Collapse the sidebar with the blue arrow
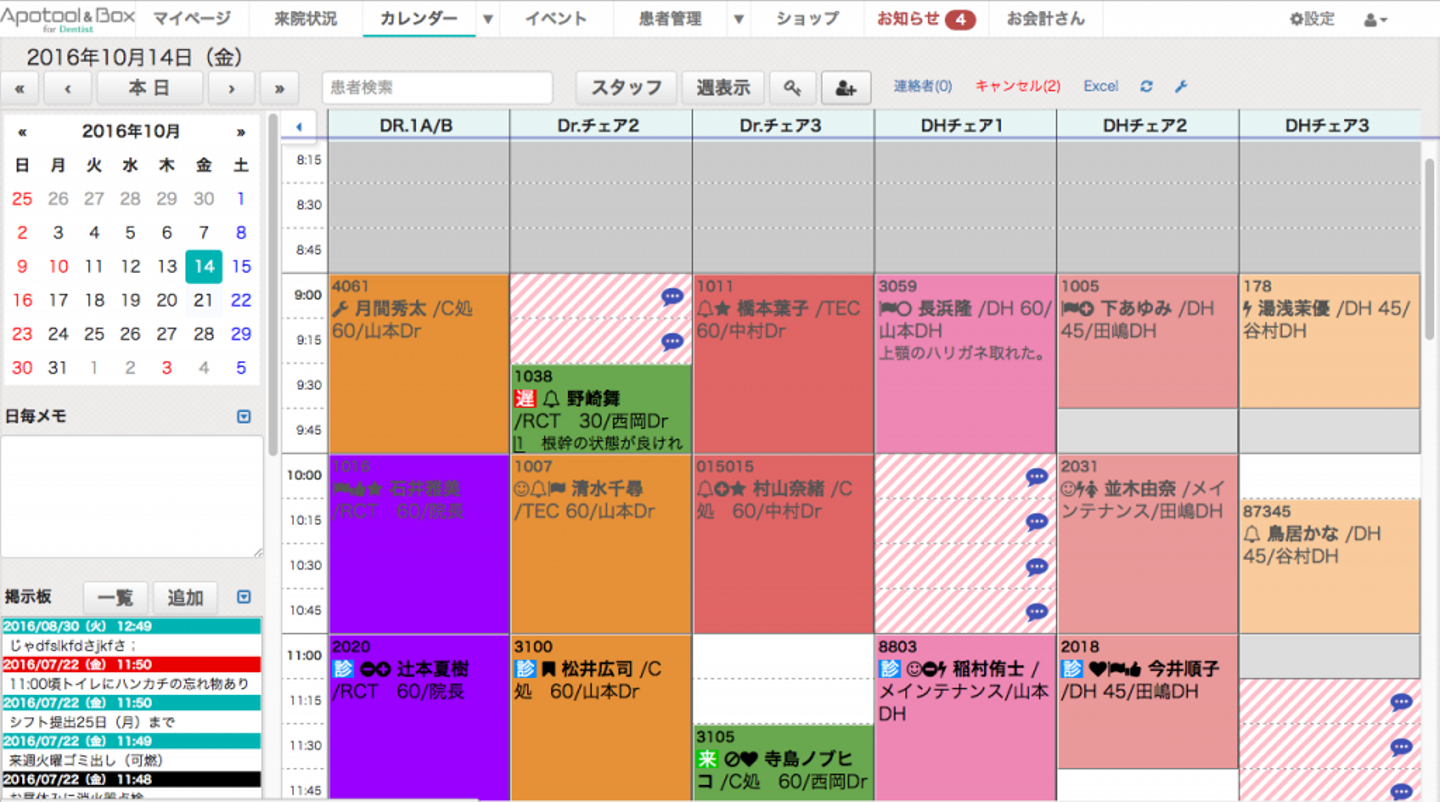1440x802 pixels. tap(299, 126)
